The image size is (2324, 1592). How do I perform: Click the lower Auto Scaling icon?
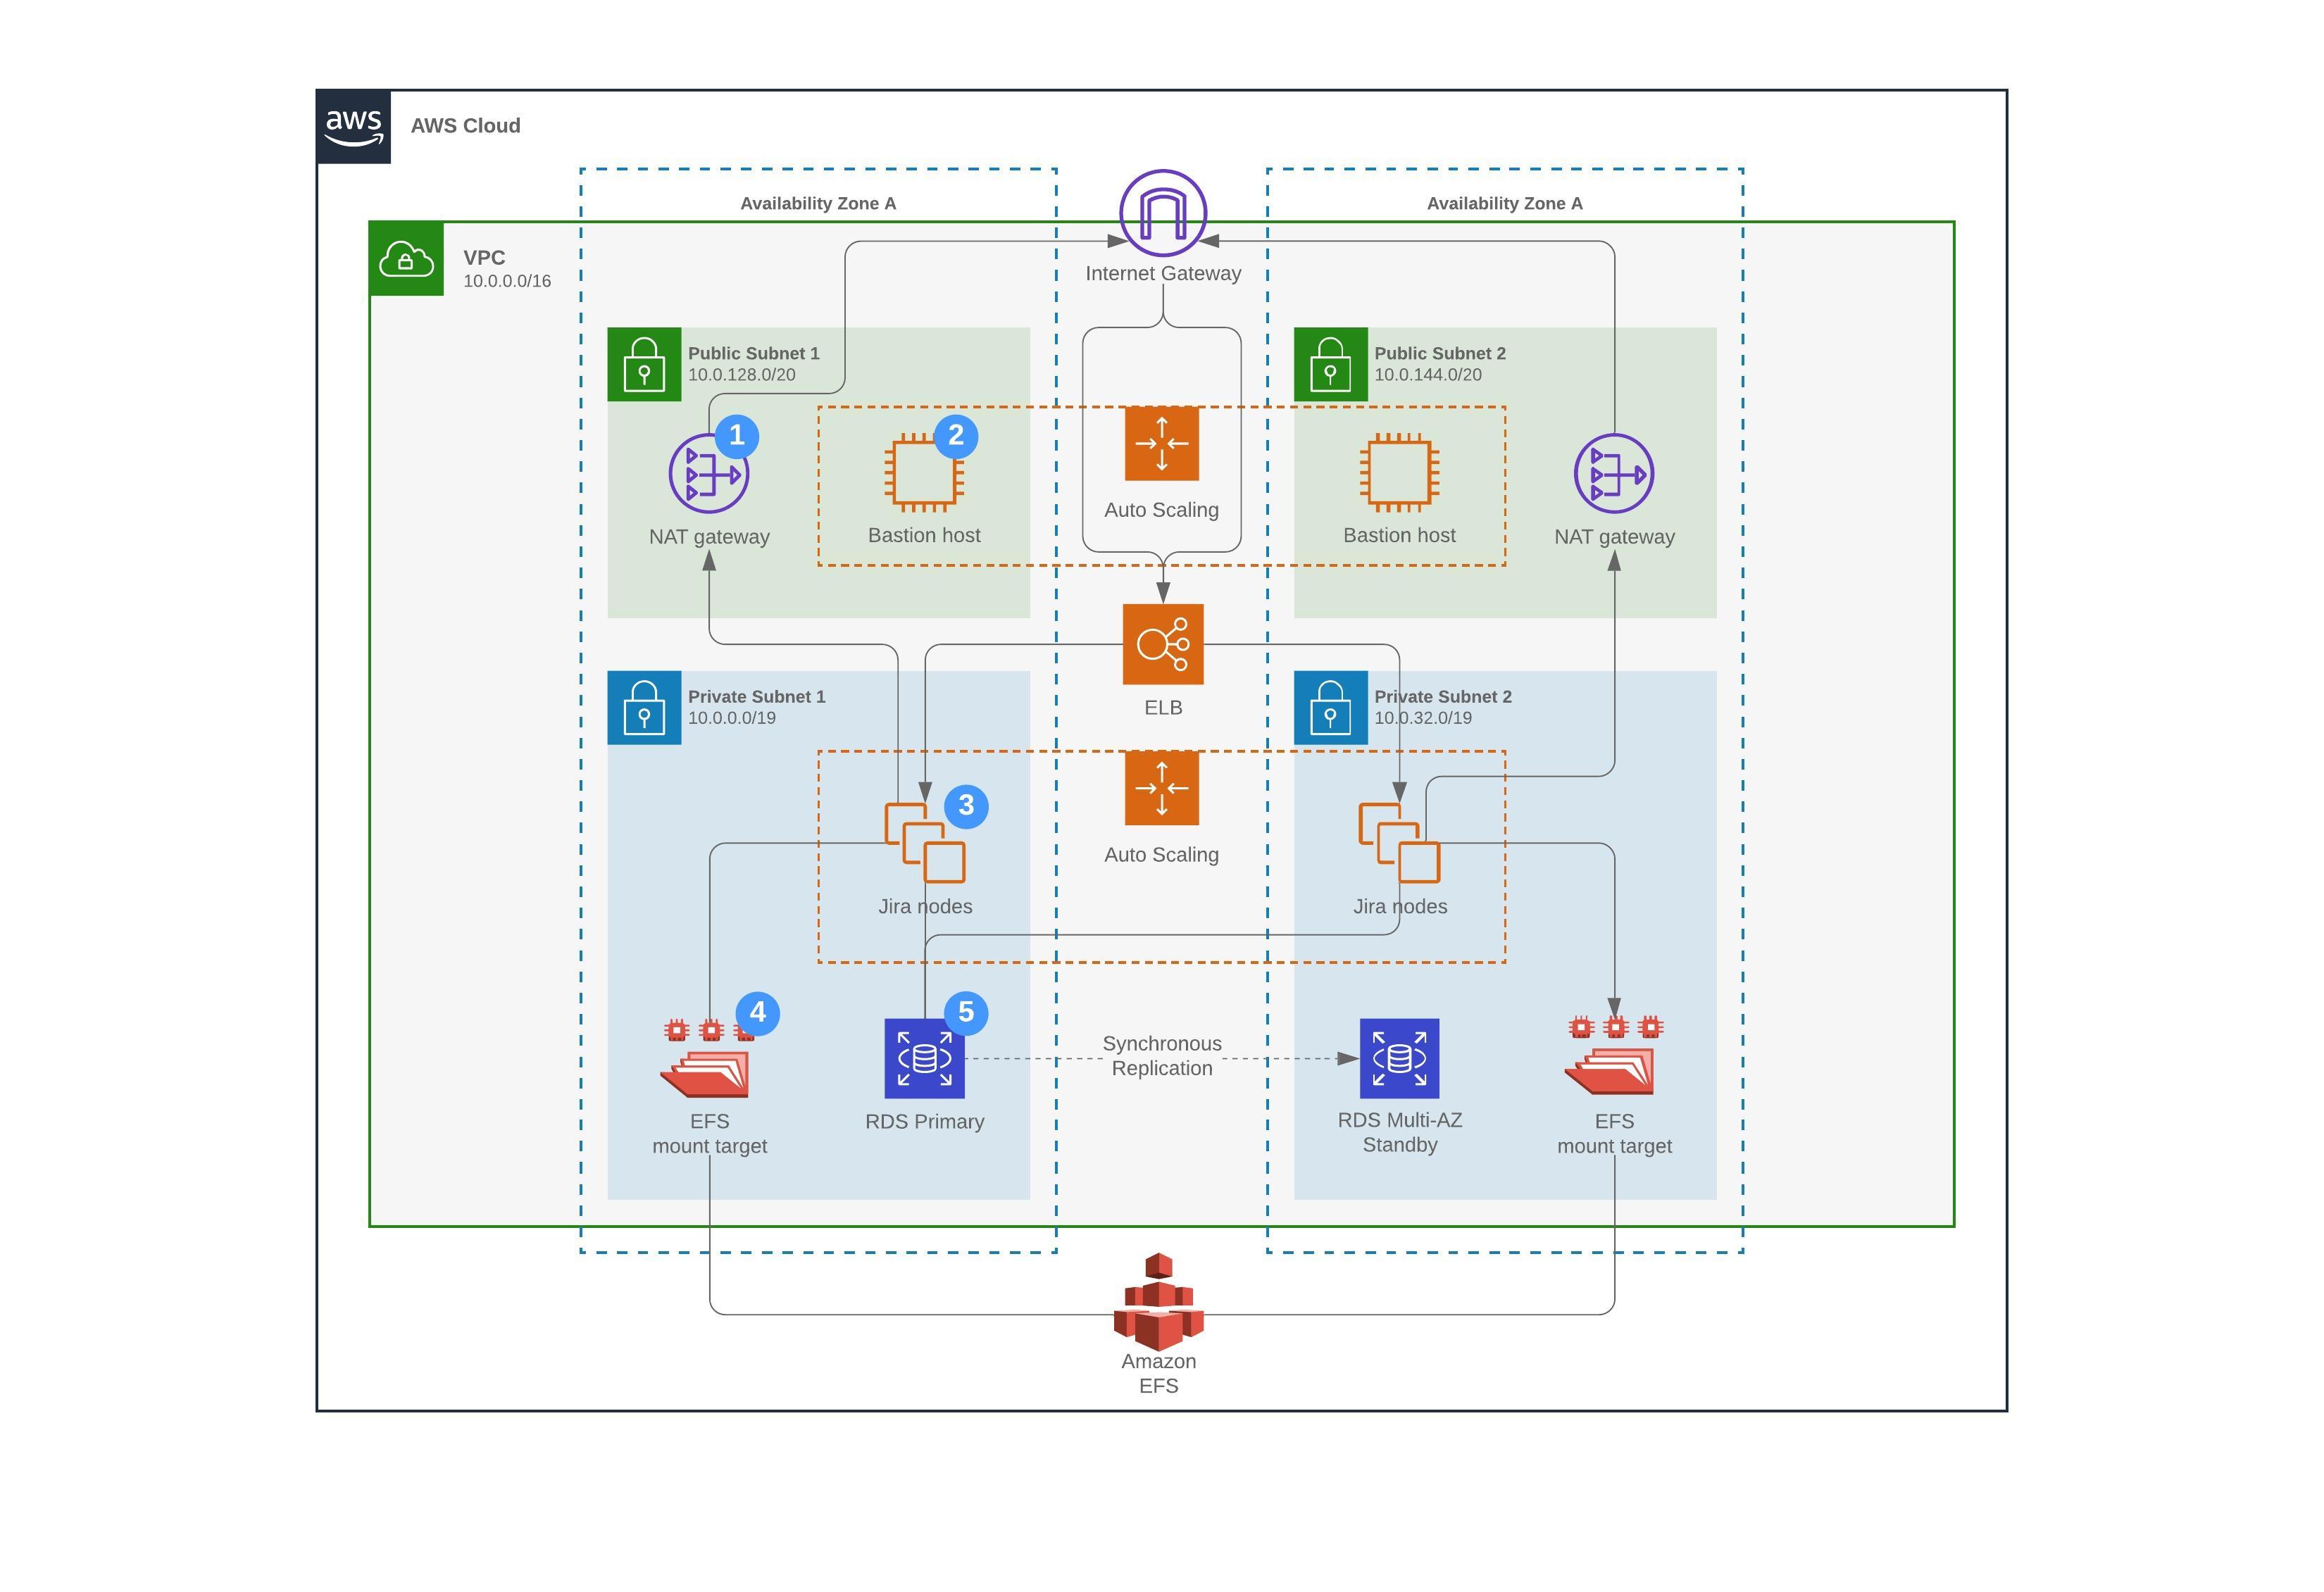coord(1161,788)
